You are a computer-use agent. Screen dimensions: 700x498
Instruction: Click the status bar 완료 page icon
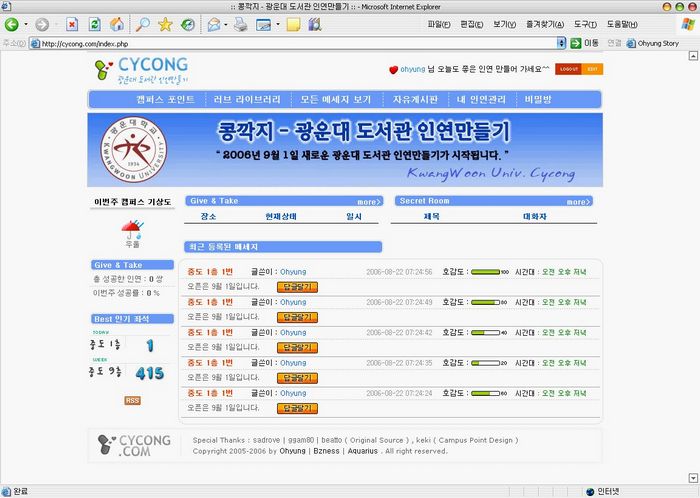(x=6, y=491)
